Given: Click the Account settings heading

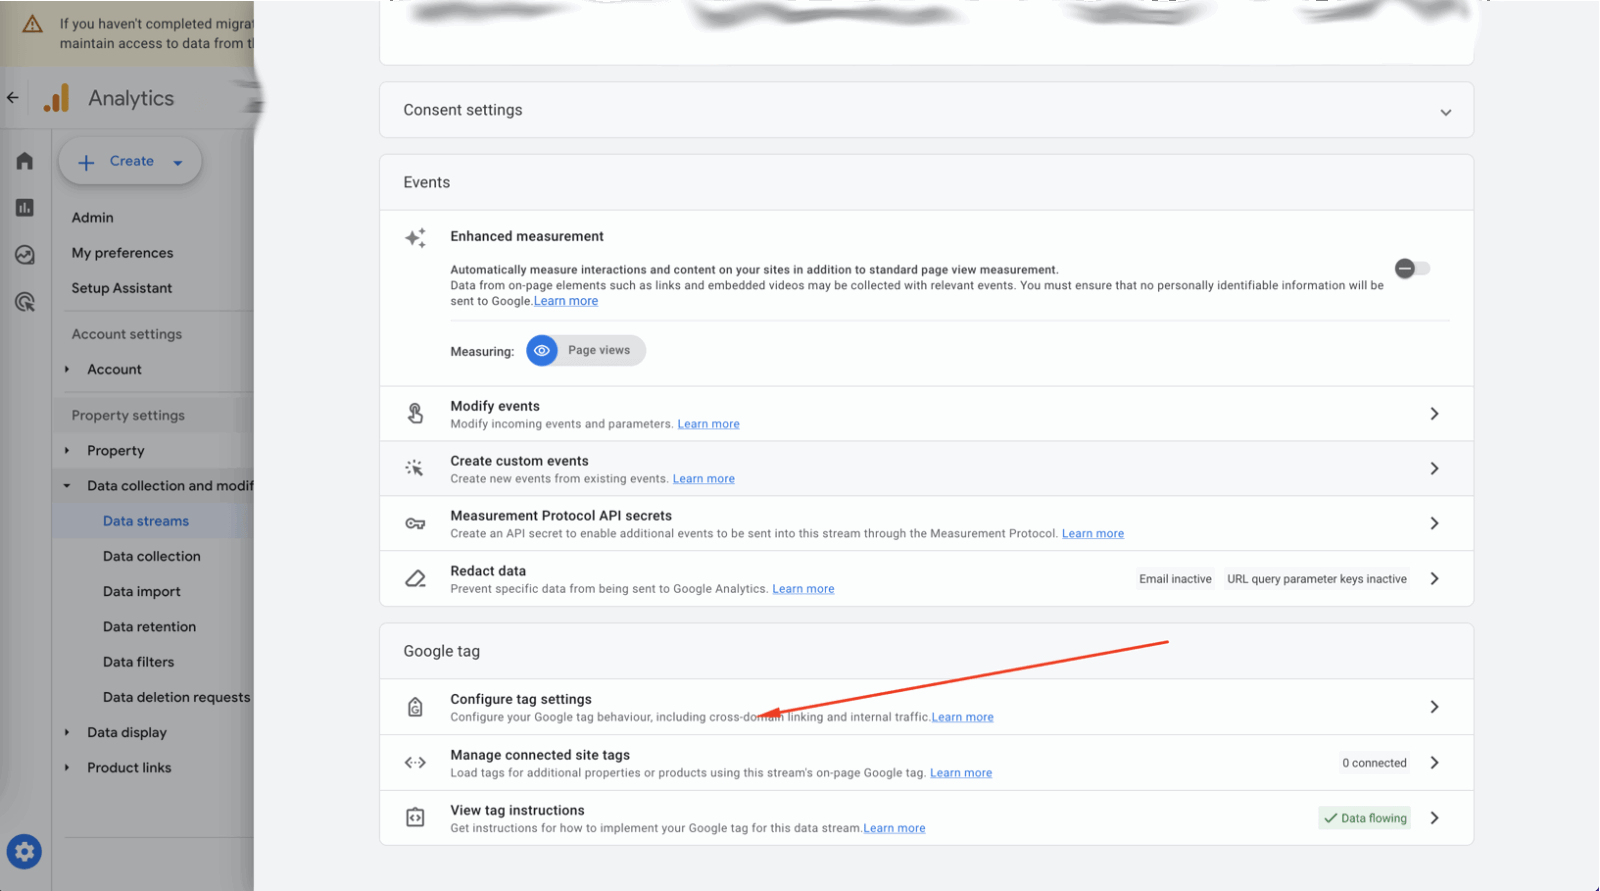Looking at the screenshot, I should [127, 334].
